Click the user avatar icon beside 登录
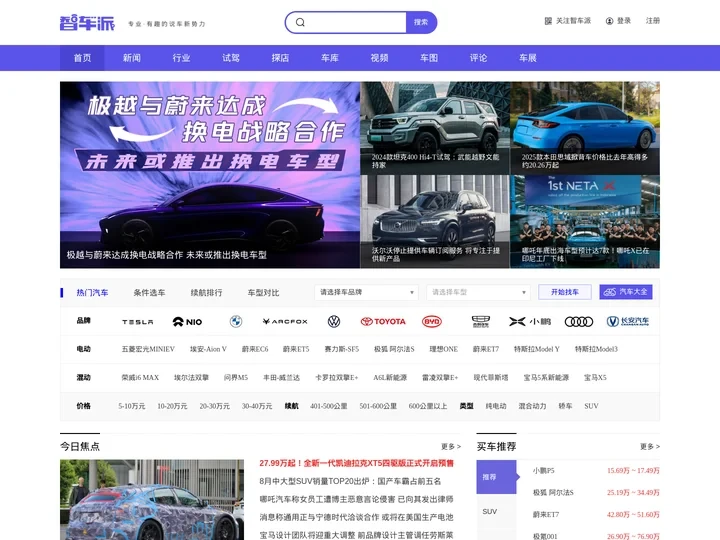The image size is (720, 540). coord(609,21)
